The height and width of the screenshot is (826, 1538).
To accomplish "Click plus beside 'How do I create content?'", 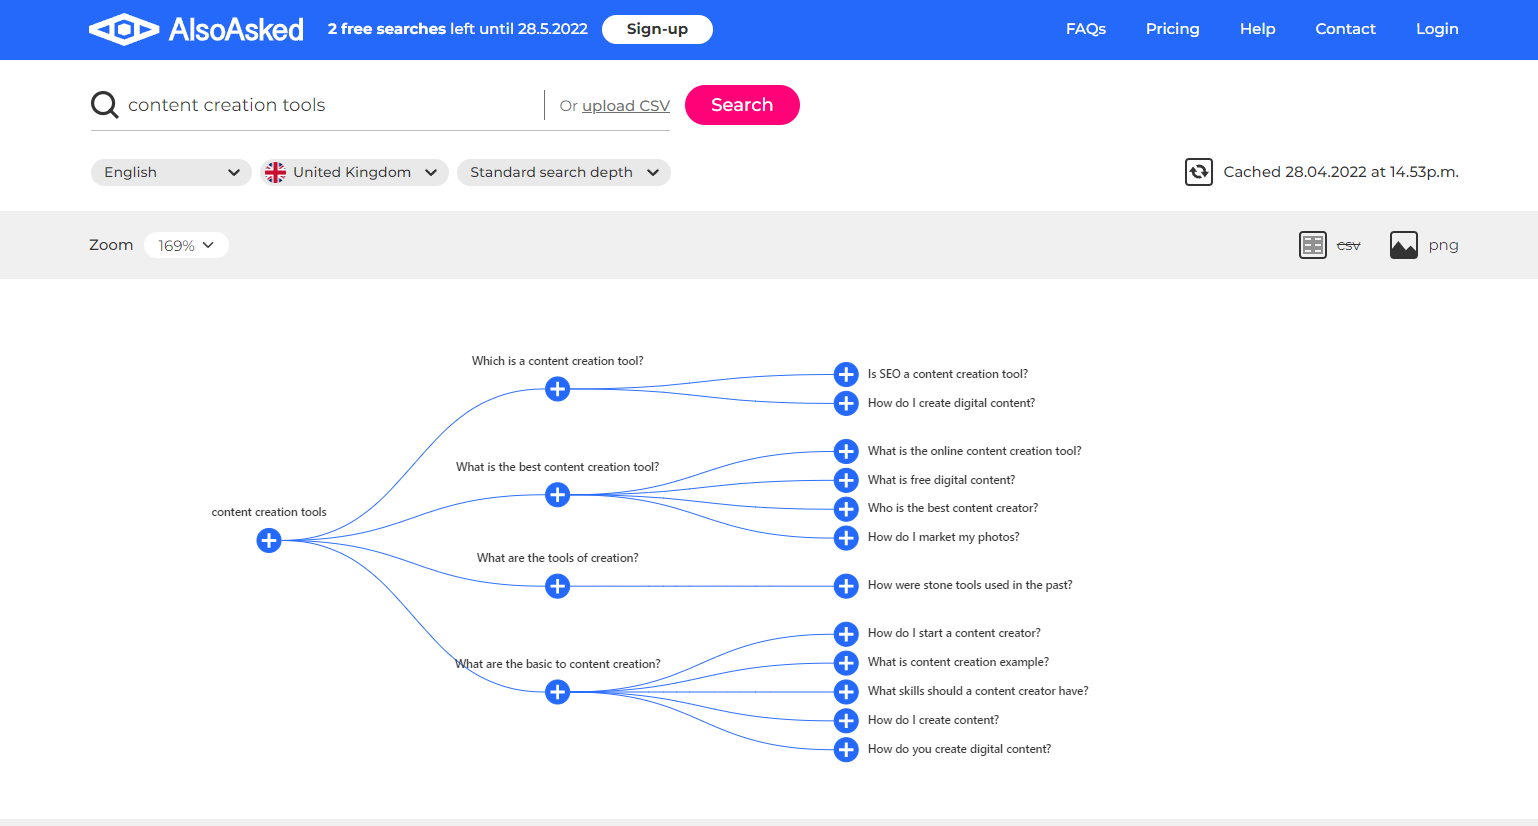I will [846, 721].
